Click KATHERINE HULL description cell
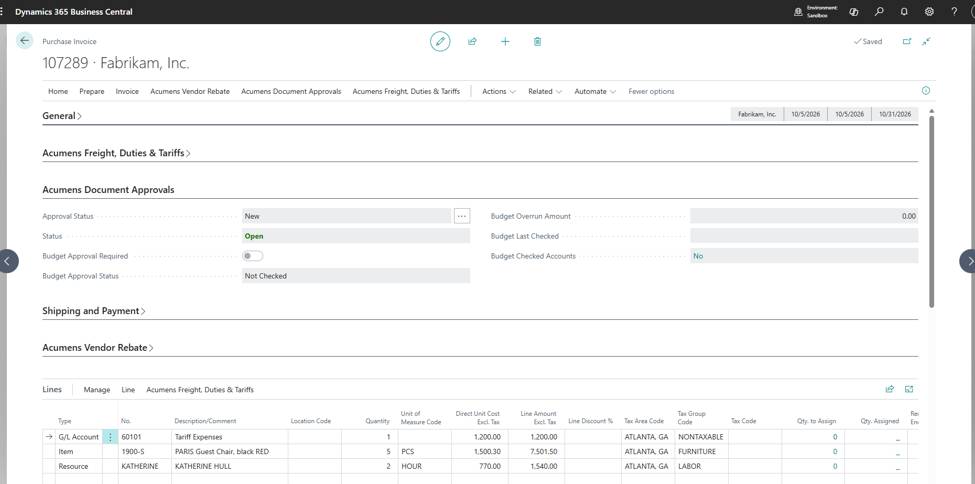The image size is (975, 484). [x=229, y=466]
